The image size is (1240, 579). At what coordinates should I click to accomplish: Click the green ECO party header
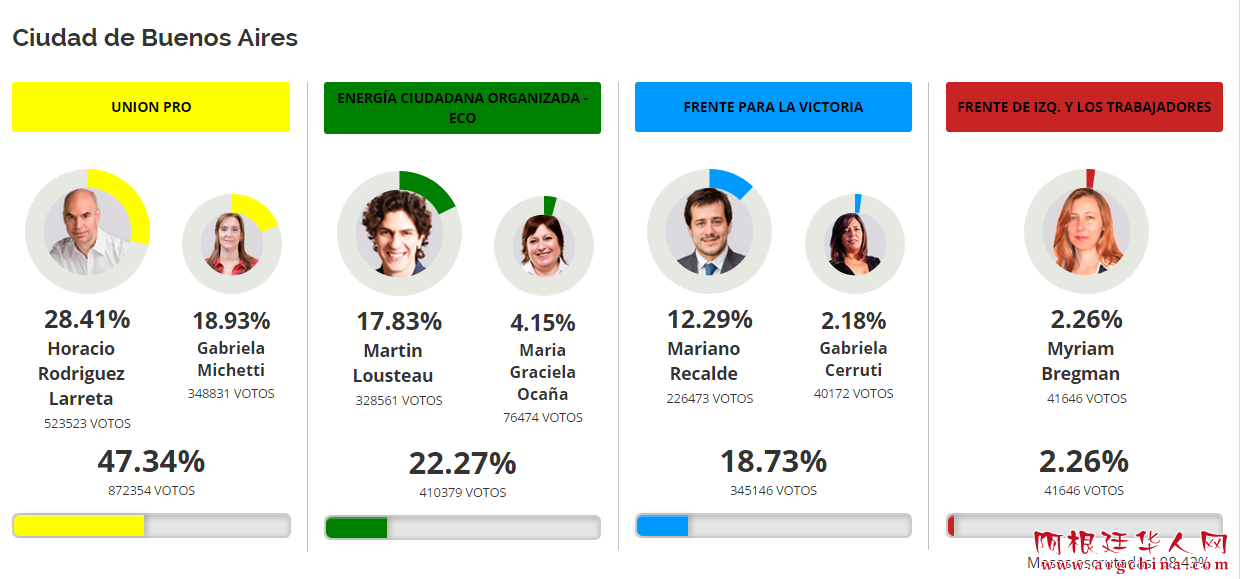[462, 108]
